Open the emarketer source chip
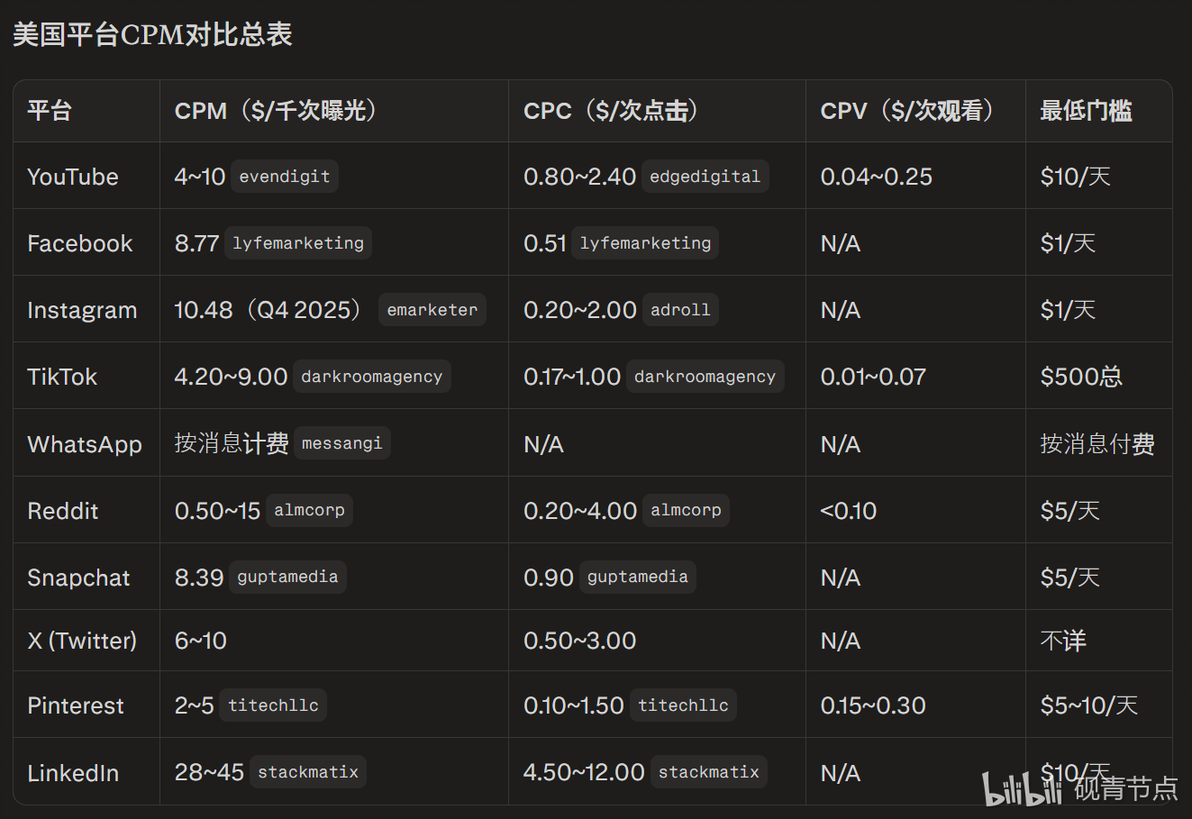The width and height of the screenshot is (1192, 819). [432, 310]
